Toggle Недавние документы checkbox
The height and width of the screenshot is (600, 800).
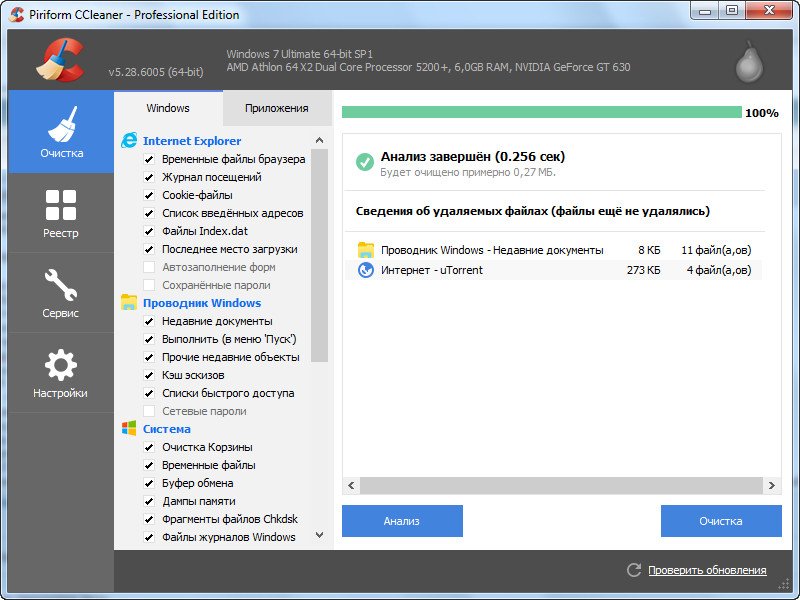(149, 321)
